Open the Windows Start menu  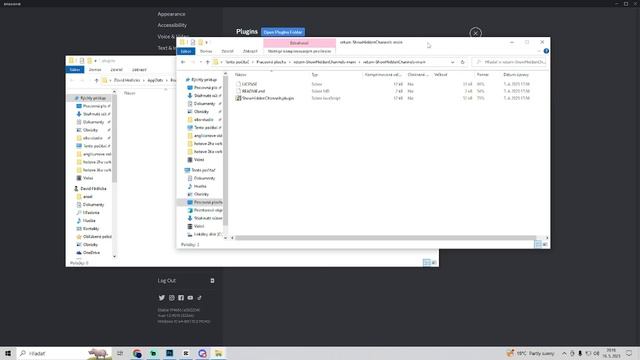[x=8, y=353]
